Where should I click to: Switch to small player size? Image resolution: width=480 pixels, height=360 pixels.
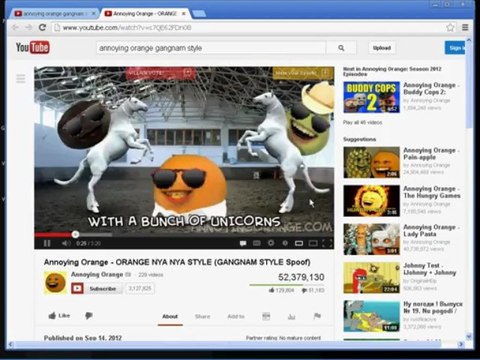click(x=299, y=243)
